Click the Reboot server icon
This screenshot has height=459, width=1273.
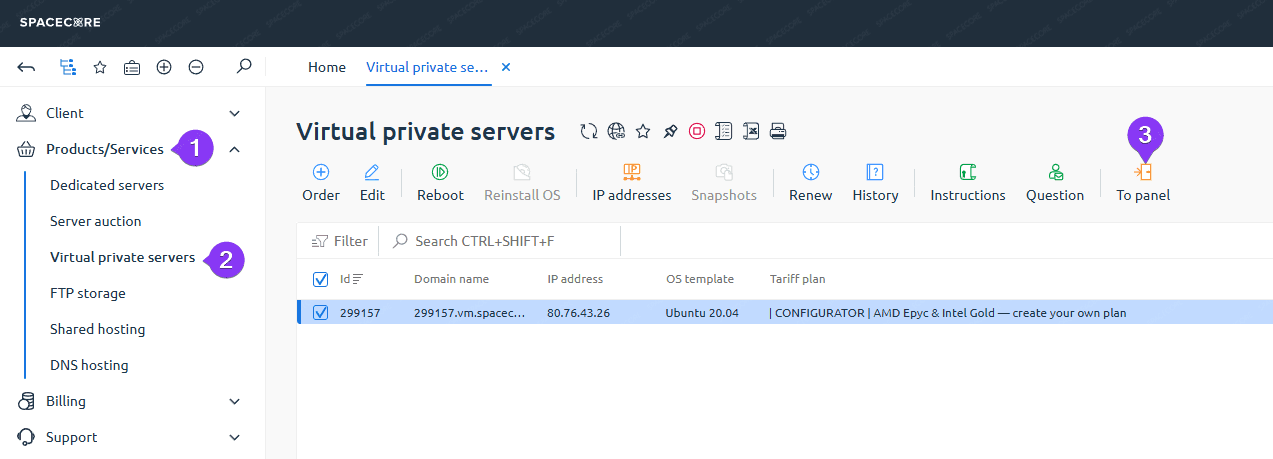point(440,182)
